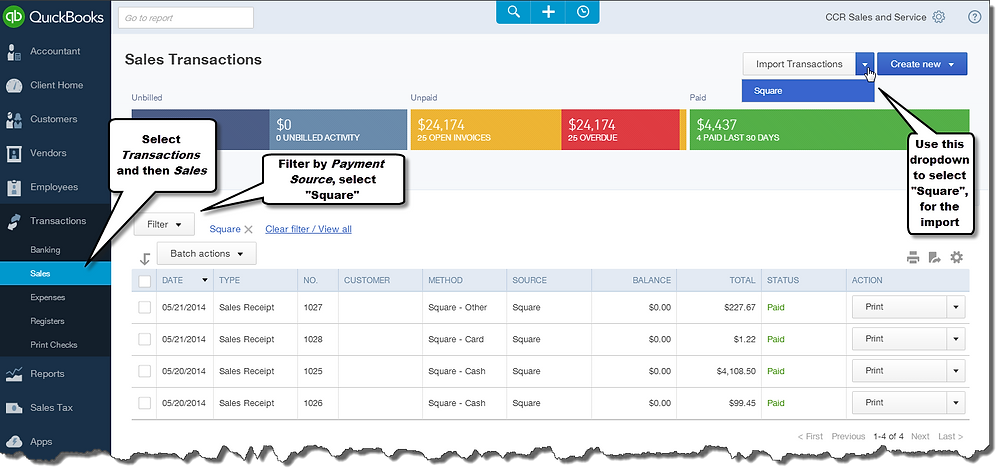Click the red 25 overdue bar
The image size is (1000, 476).
(621, 130)
